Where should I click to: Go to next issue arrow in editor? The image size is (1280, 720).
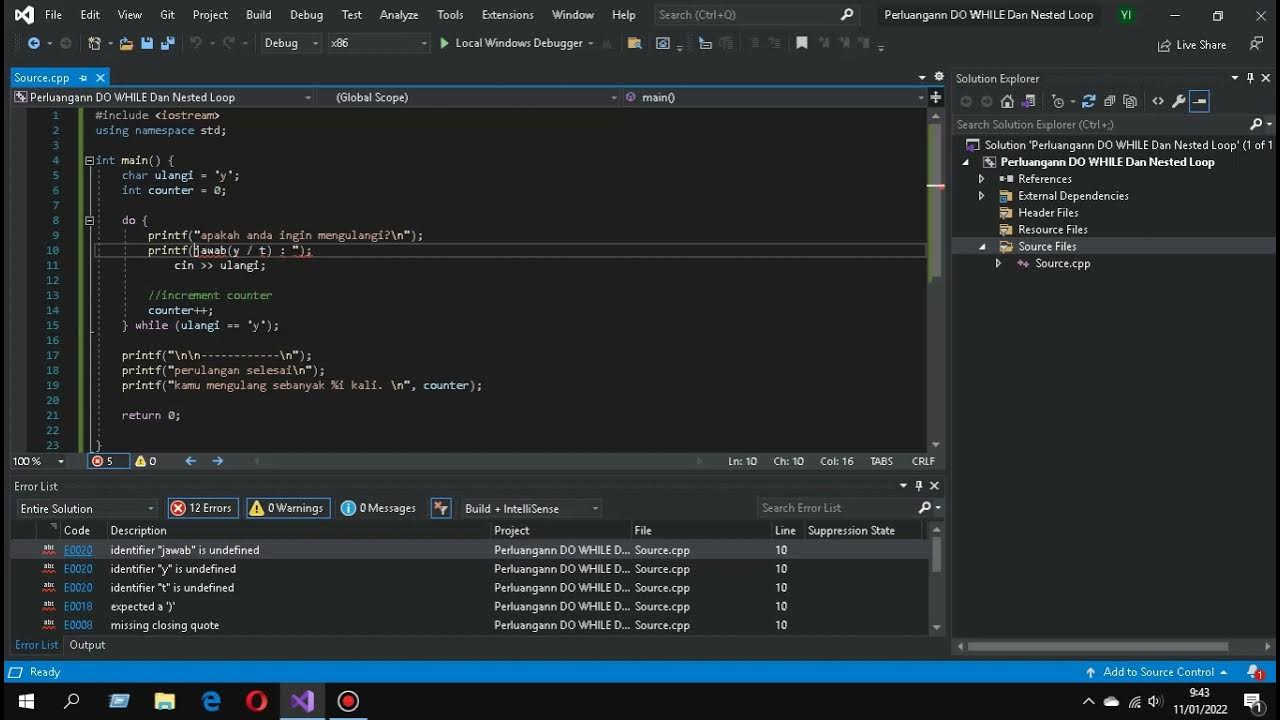(x=218, y=461)
